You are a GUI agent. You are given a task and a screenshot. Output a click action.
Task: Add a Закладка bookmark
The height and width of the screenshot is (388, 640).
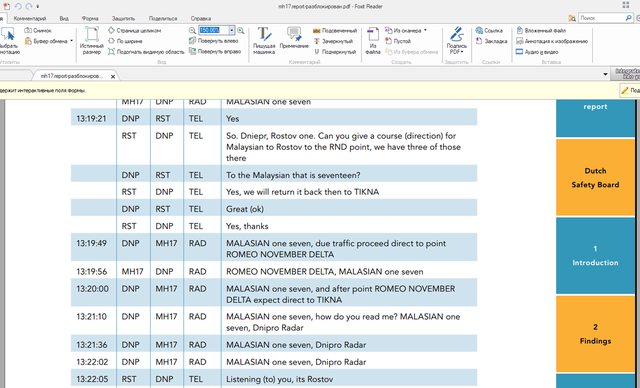[491, 41]
